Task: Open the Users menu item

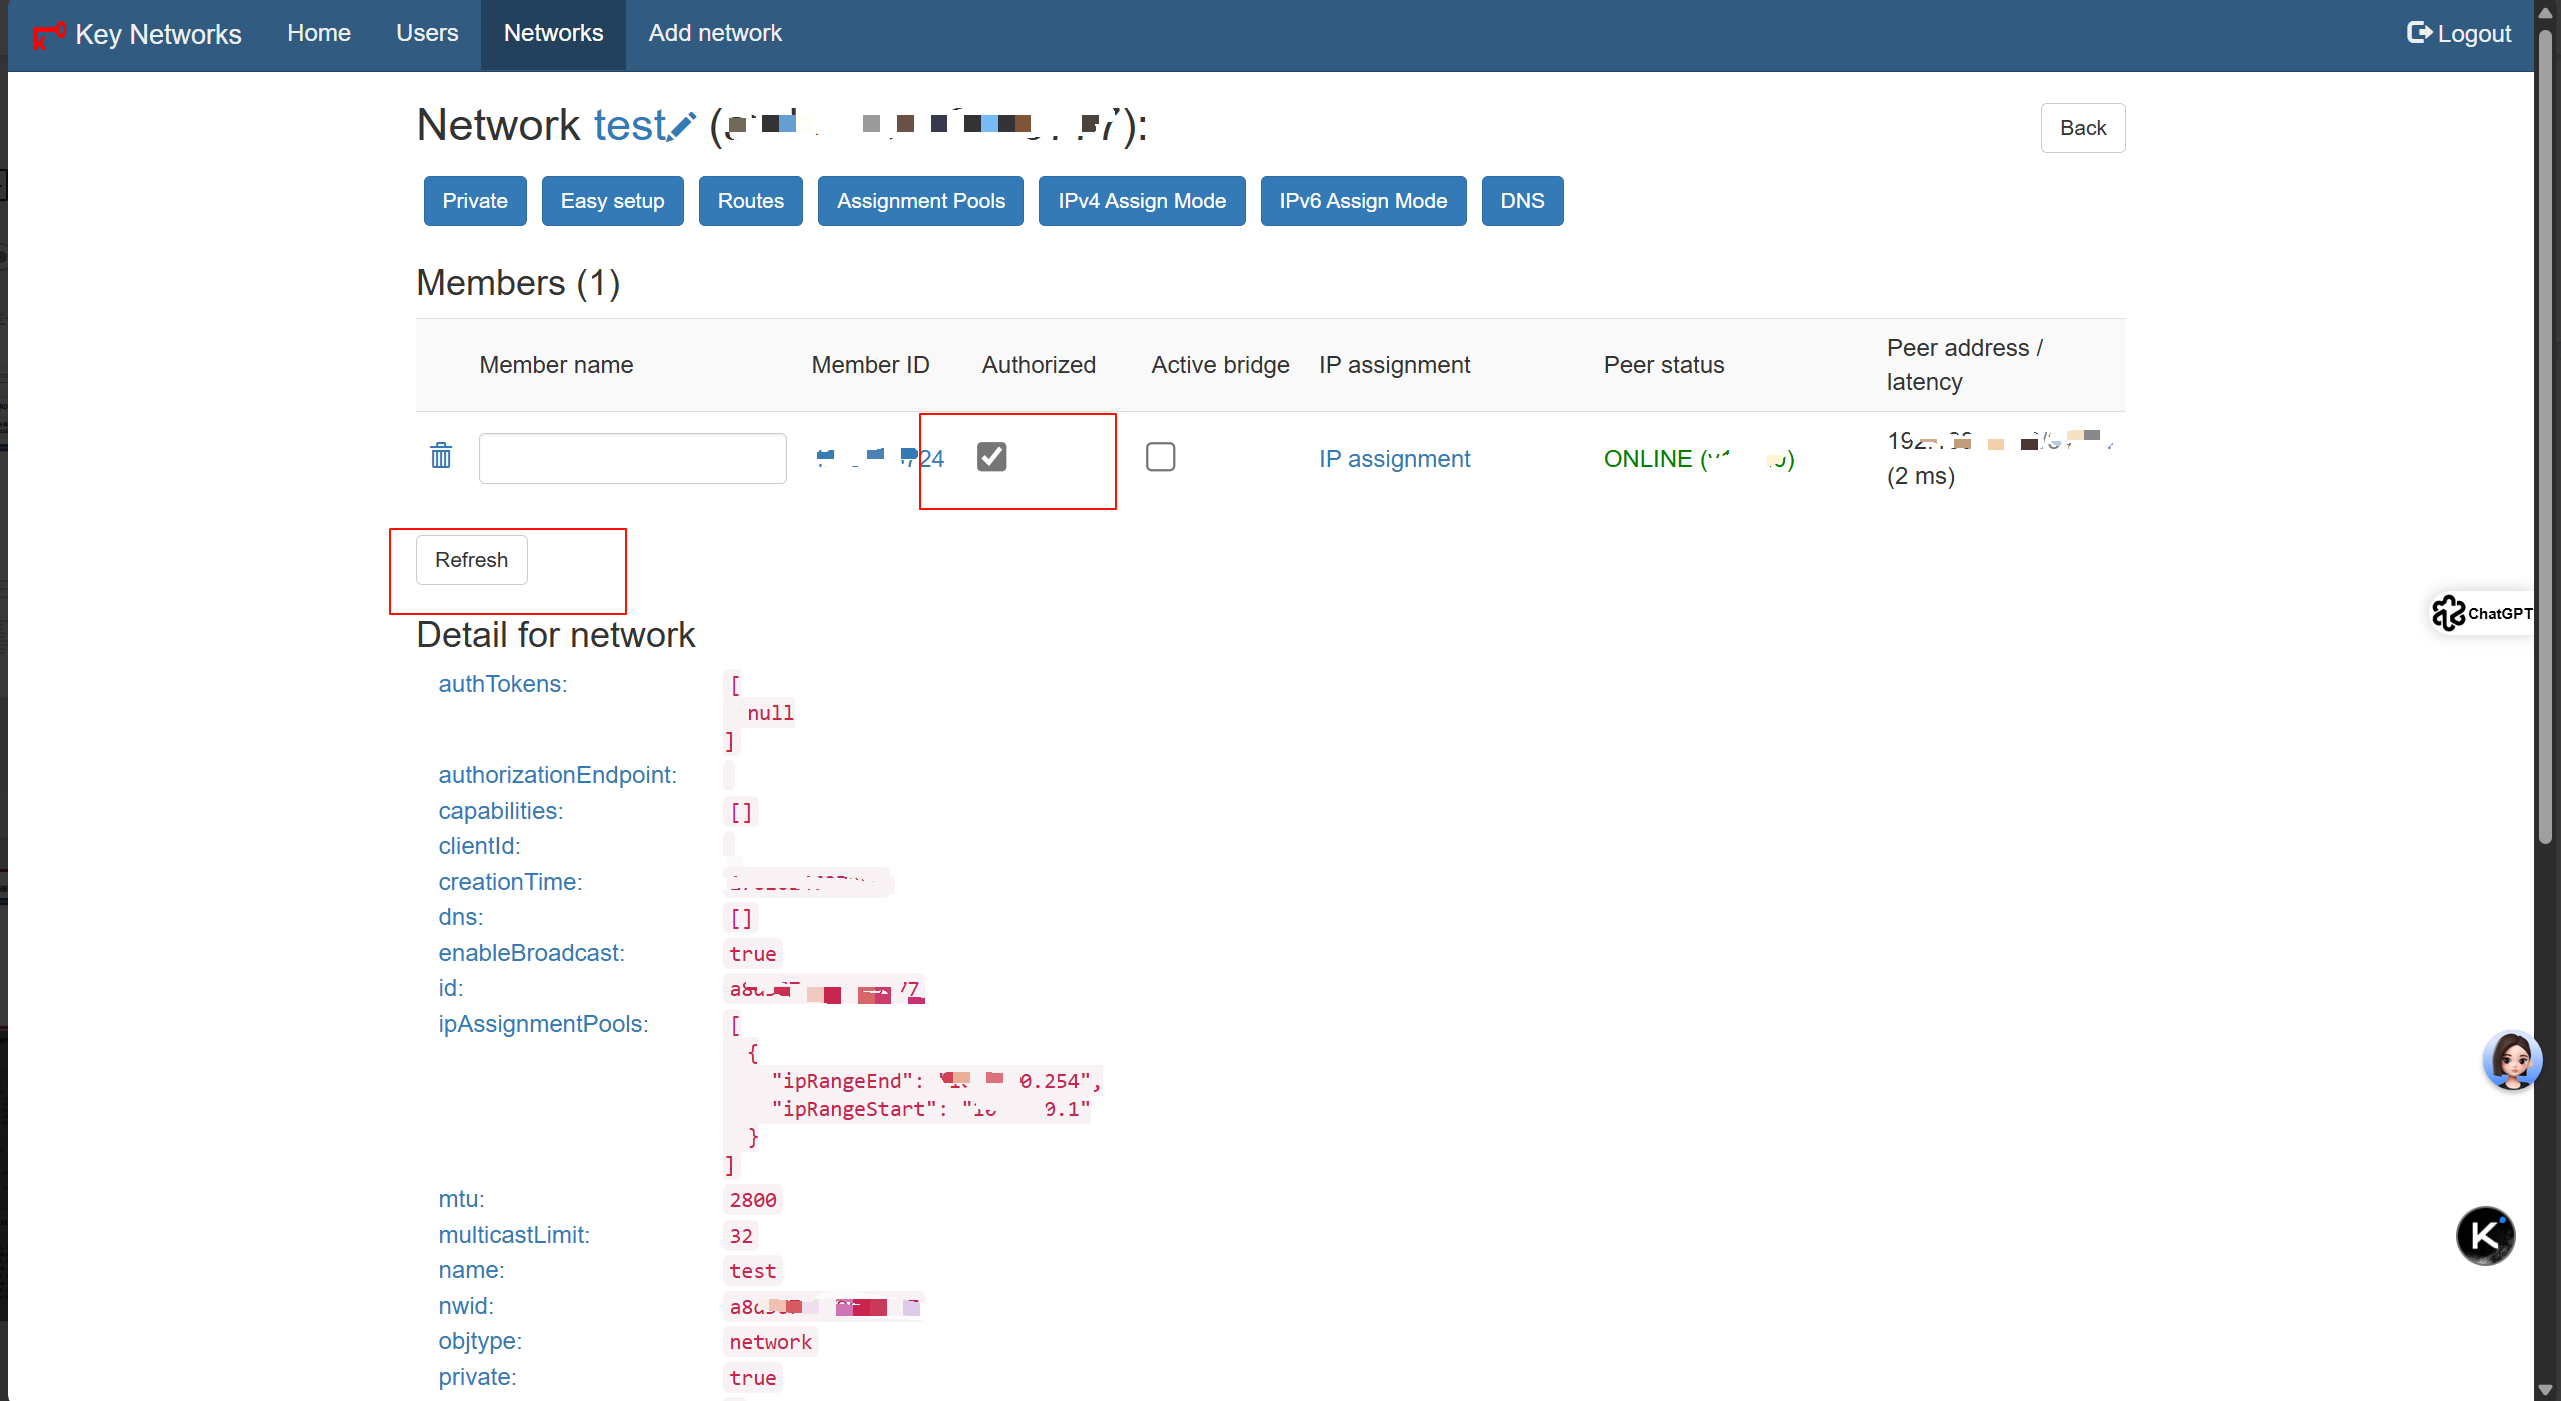Action: pos(427,33)
